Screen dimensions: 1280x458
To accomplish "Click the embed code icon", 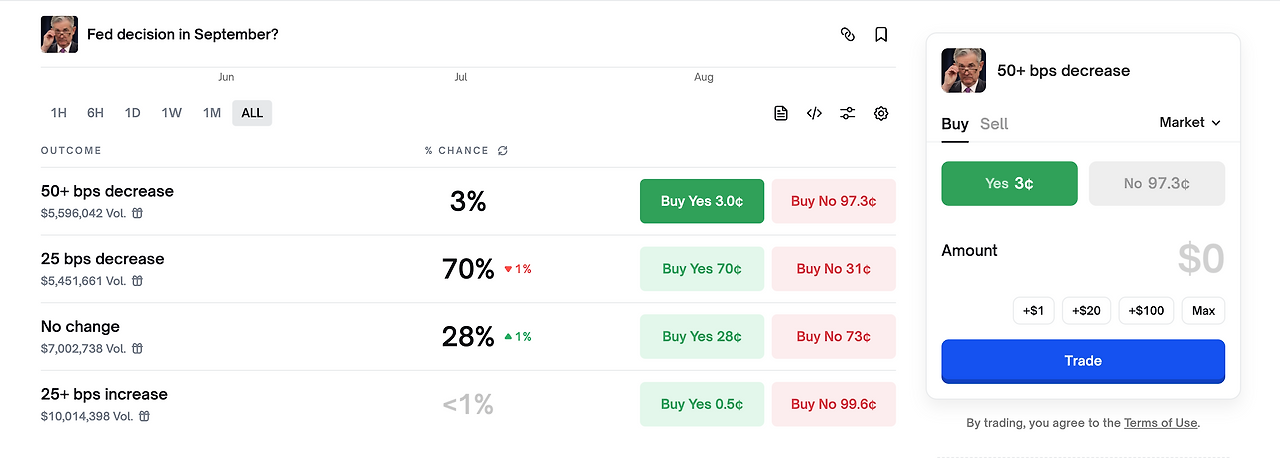I will 814,113.
